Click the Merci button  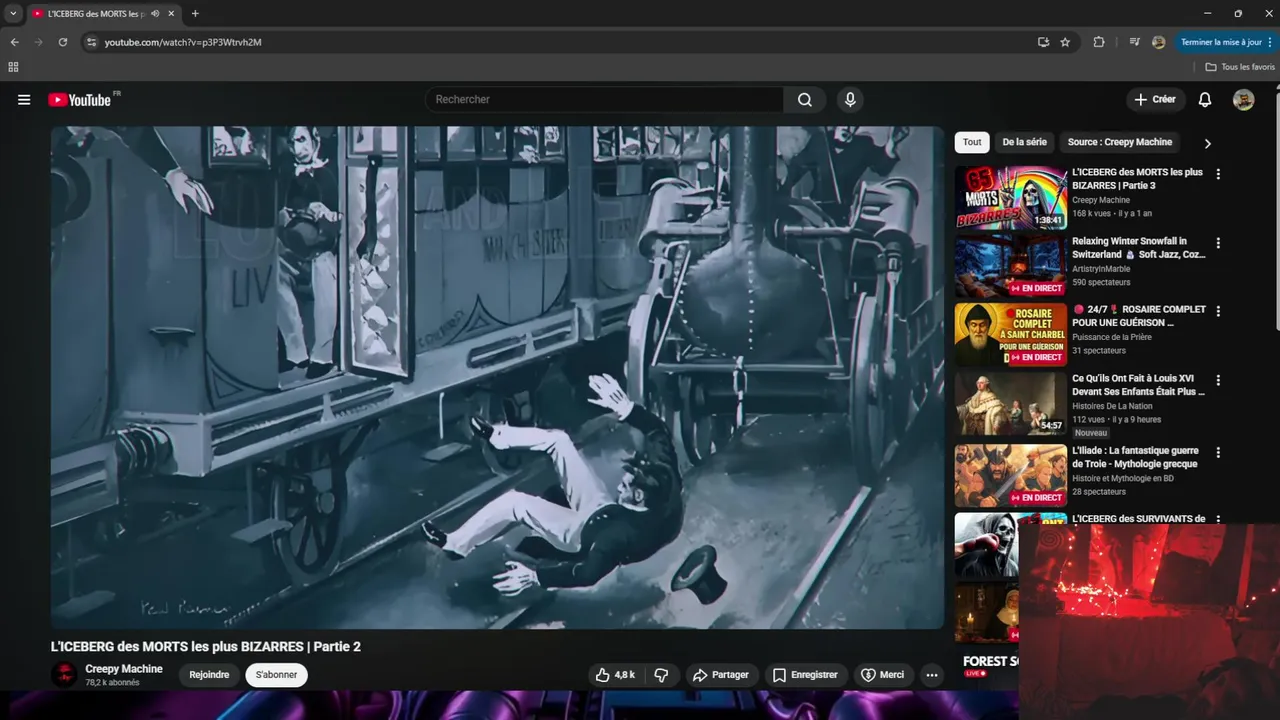[x=883, y=675]
